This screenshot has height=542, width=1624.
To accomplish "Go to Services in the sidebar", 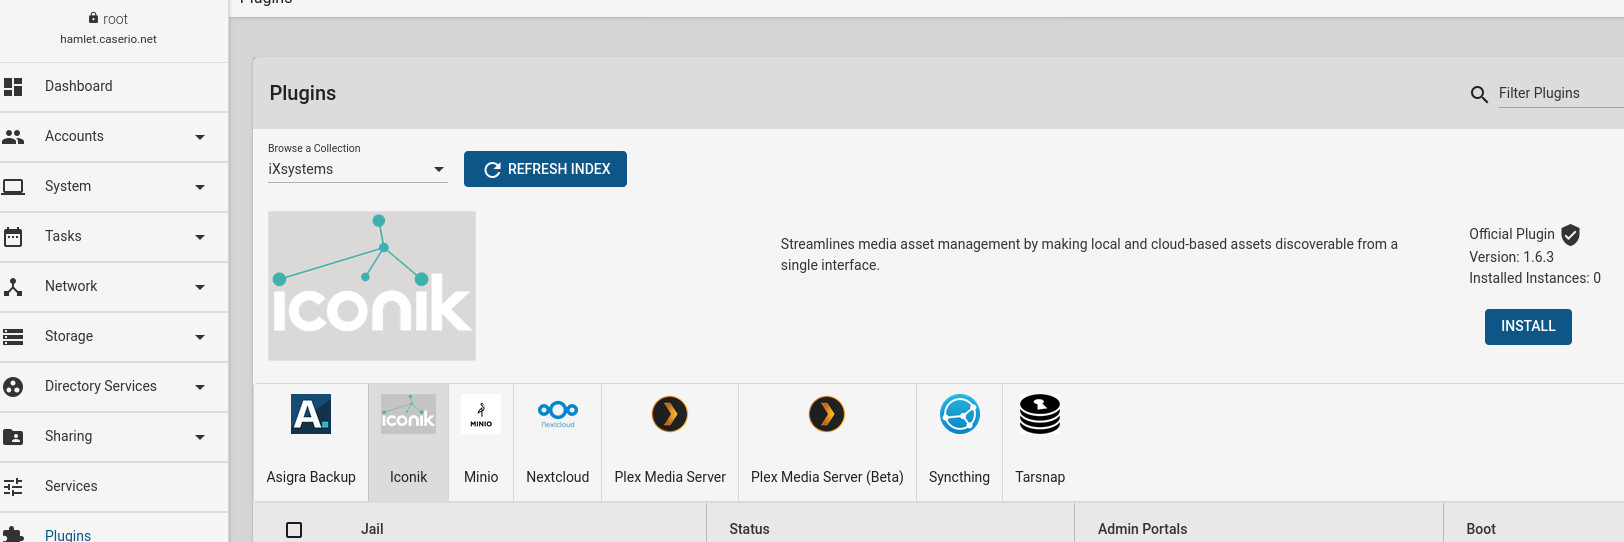I will [x=71, y=486].
